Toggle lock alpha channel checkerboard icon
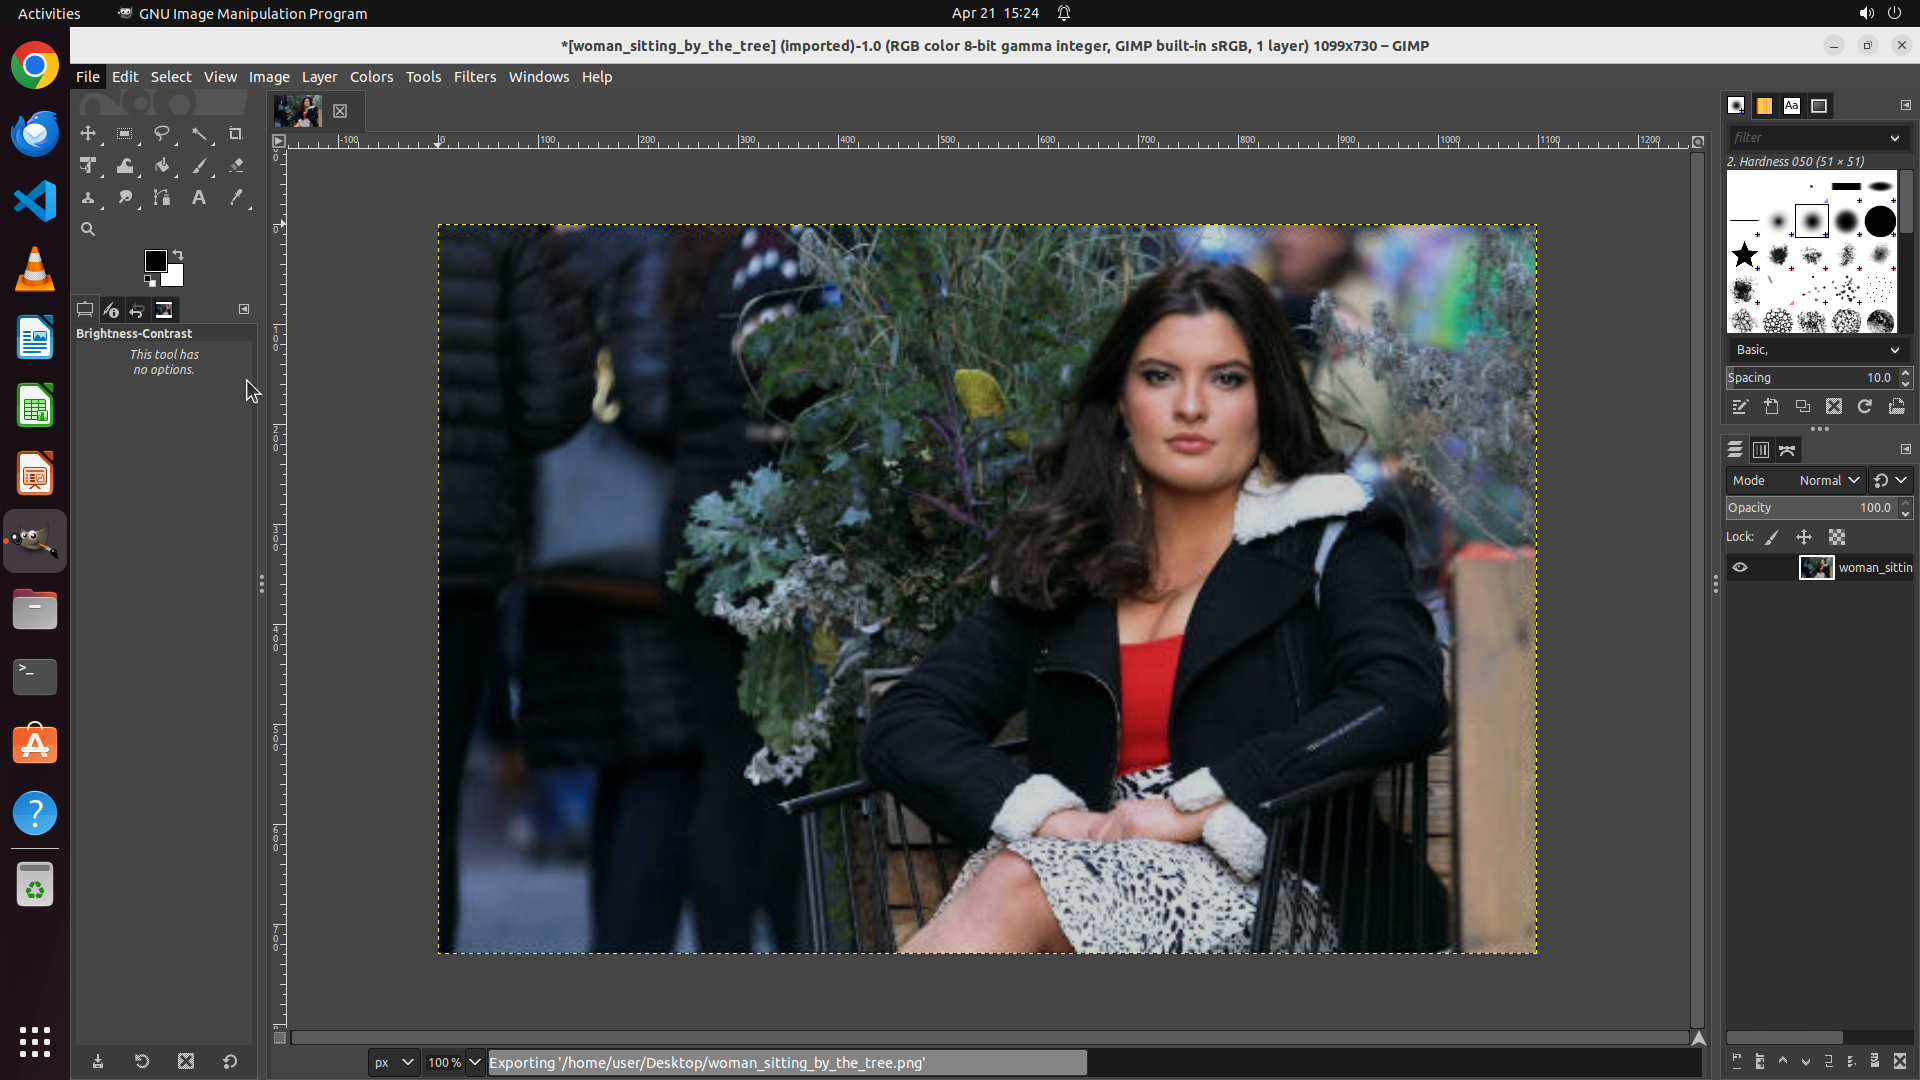 (1837, 537)
